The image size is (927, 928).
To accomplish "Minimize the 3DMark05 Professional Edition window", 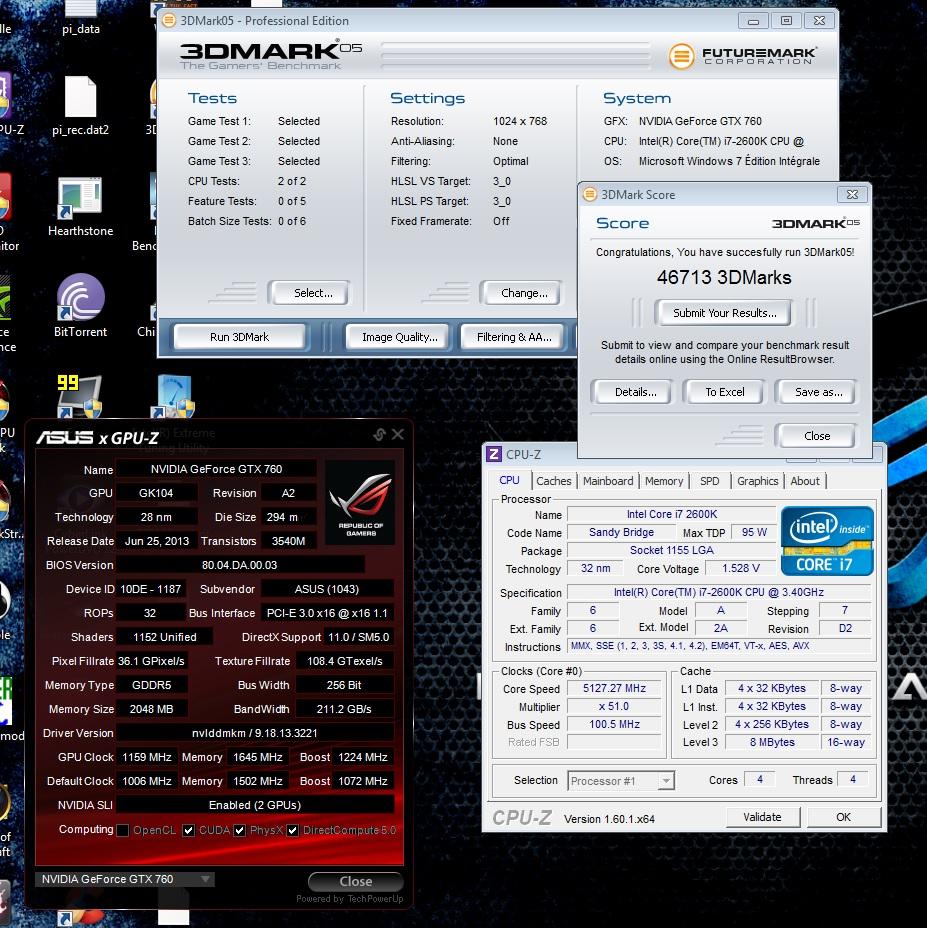I will point(753,21).
